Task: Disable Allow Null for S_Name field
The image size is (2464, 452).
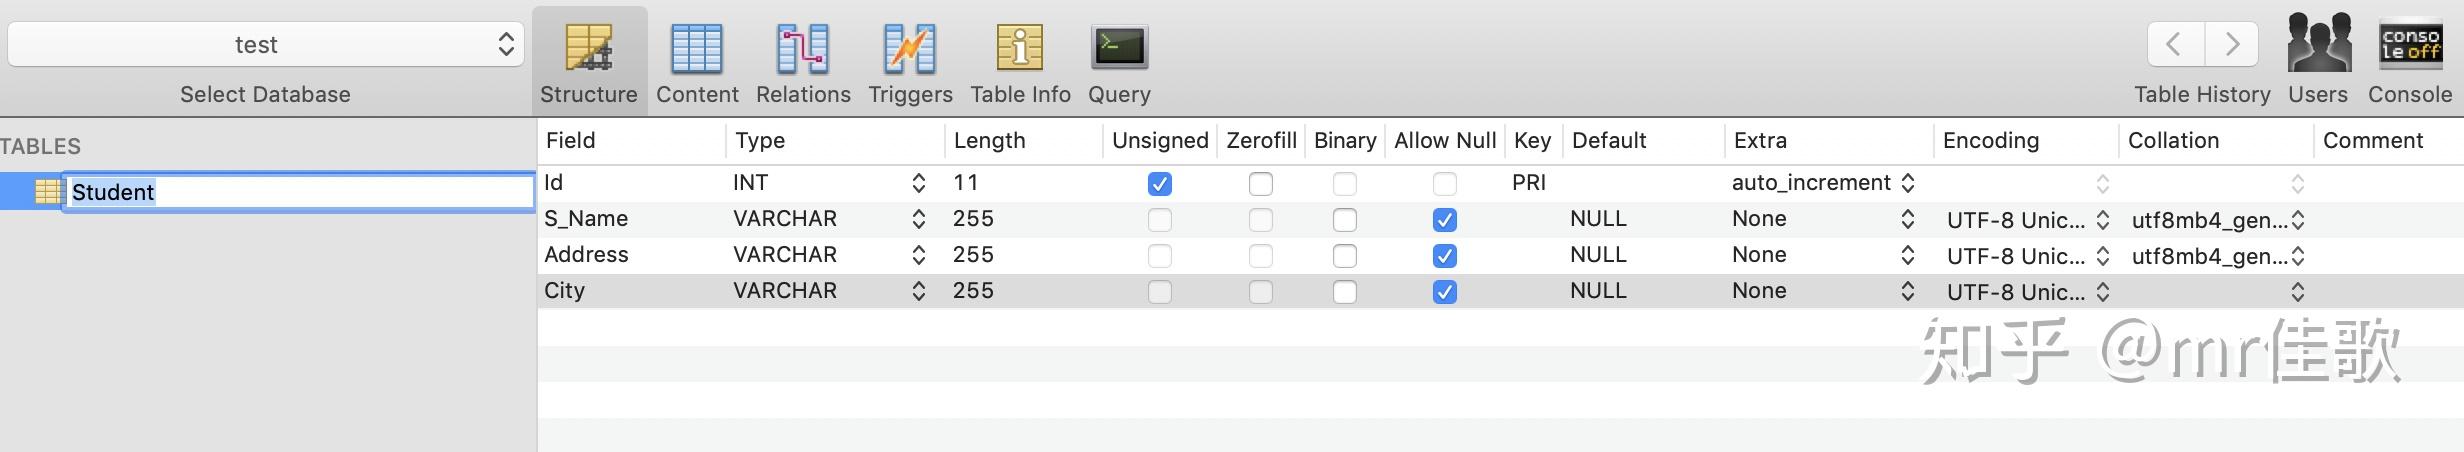Action: coord(1445,220)
